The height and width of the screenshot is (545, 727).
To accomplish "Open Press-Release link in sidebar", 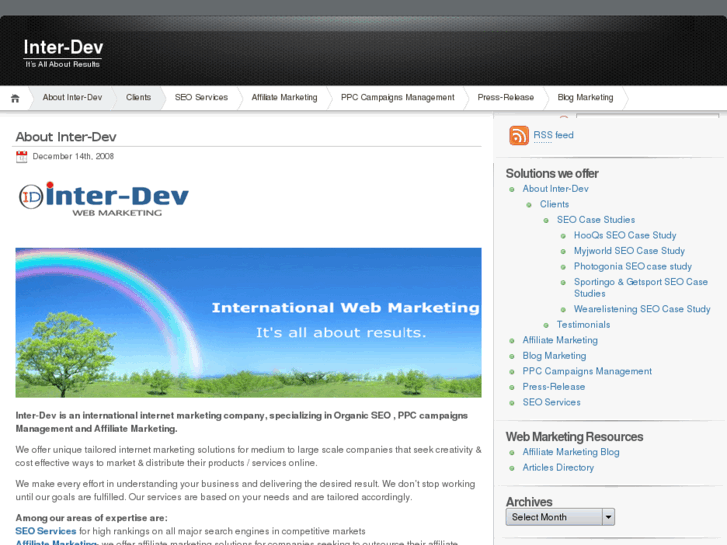I will coord(554,387).
